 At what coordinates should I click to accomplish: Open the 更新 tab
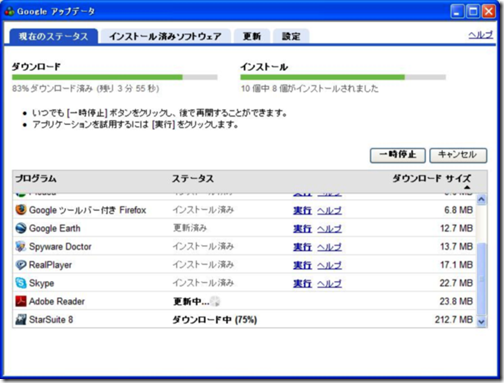click(252, 36)
